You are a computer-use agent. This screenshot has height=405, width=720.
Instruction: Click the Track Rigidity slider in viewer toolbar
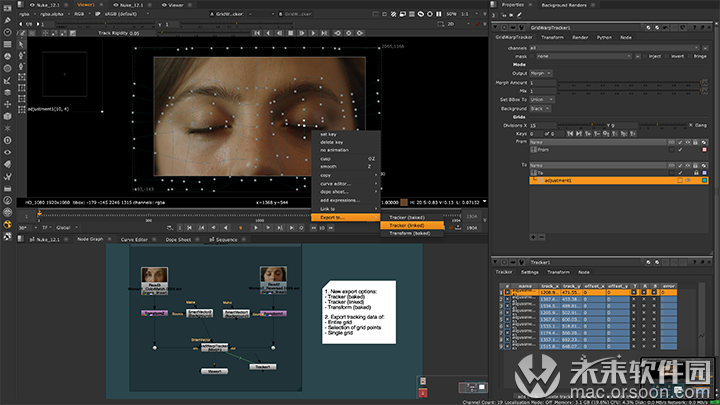(x=202, y=33)
